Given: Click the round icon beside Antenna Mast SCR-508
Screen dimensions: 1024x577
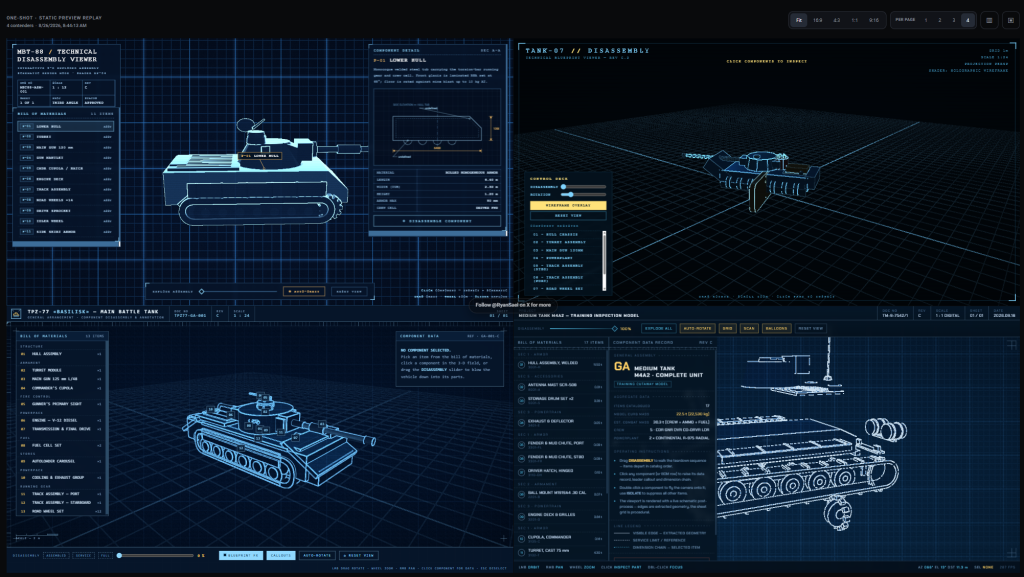Looking at the screenshot, I should (522, 387).
